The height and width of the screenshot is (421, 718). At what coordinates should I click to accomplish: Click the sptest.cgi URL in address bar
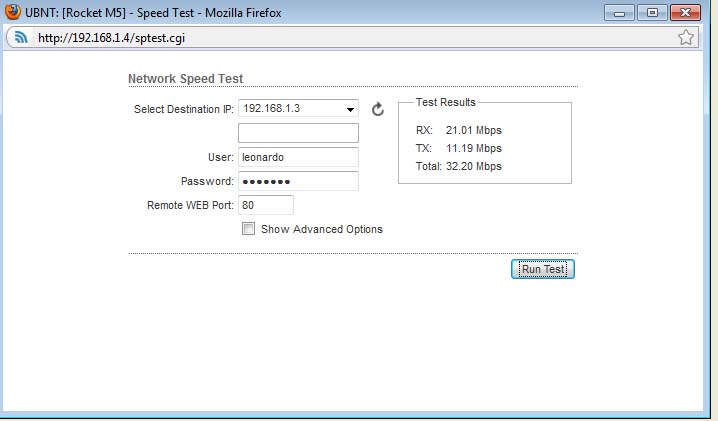(111, 38)
